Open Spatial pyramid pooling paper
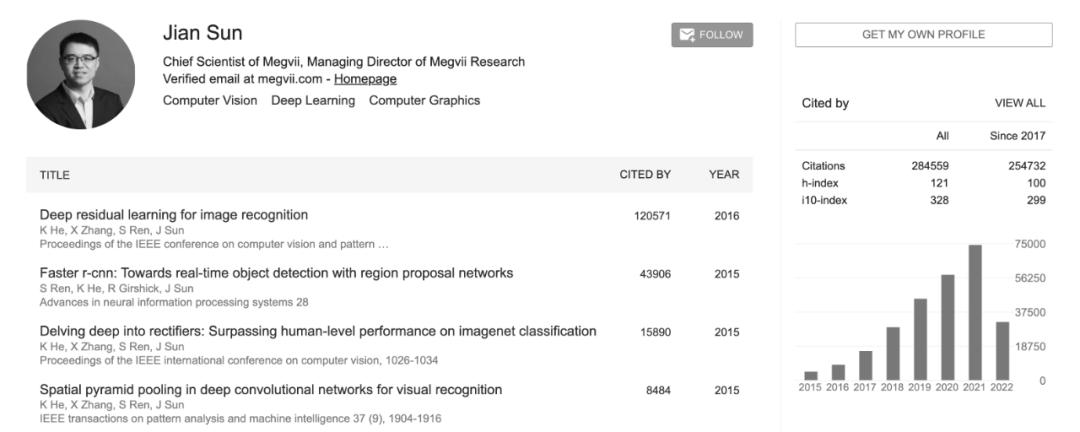This screenshot has height=432, width=1080. (x=271, y=390)
